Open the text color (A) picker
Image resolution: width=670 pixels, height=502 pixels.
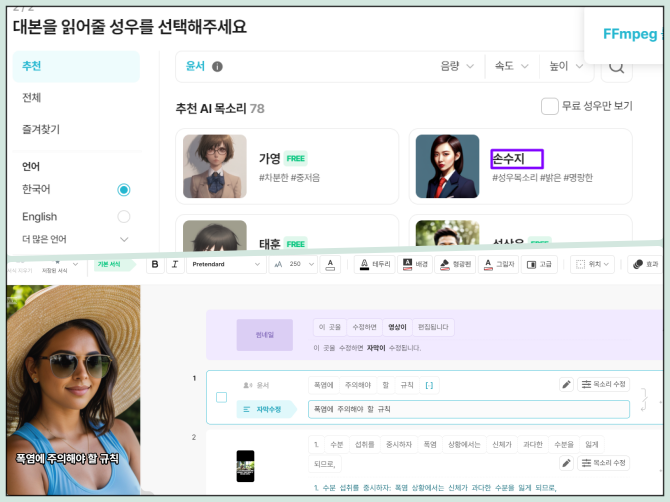330,264
